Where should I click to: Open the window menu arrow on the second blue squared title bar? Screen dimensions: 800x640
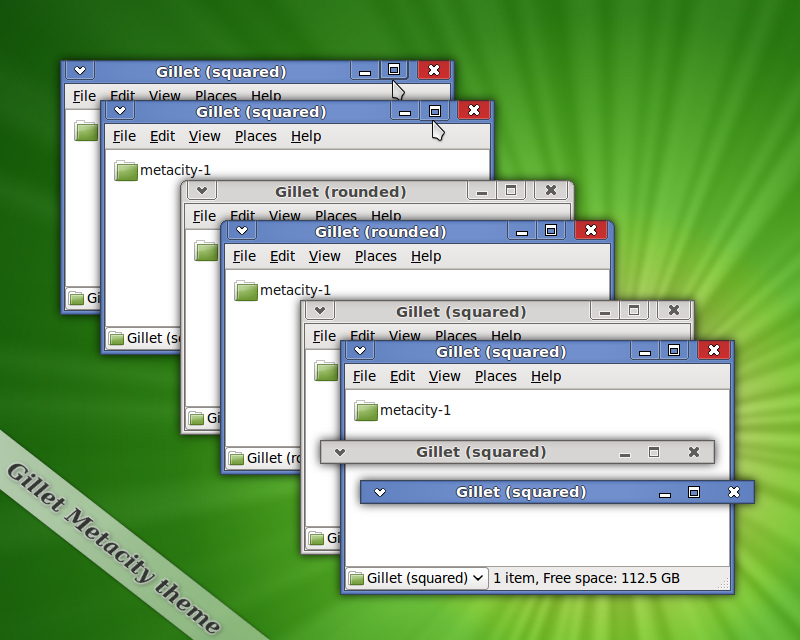120,110
